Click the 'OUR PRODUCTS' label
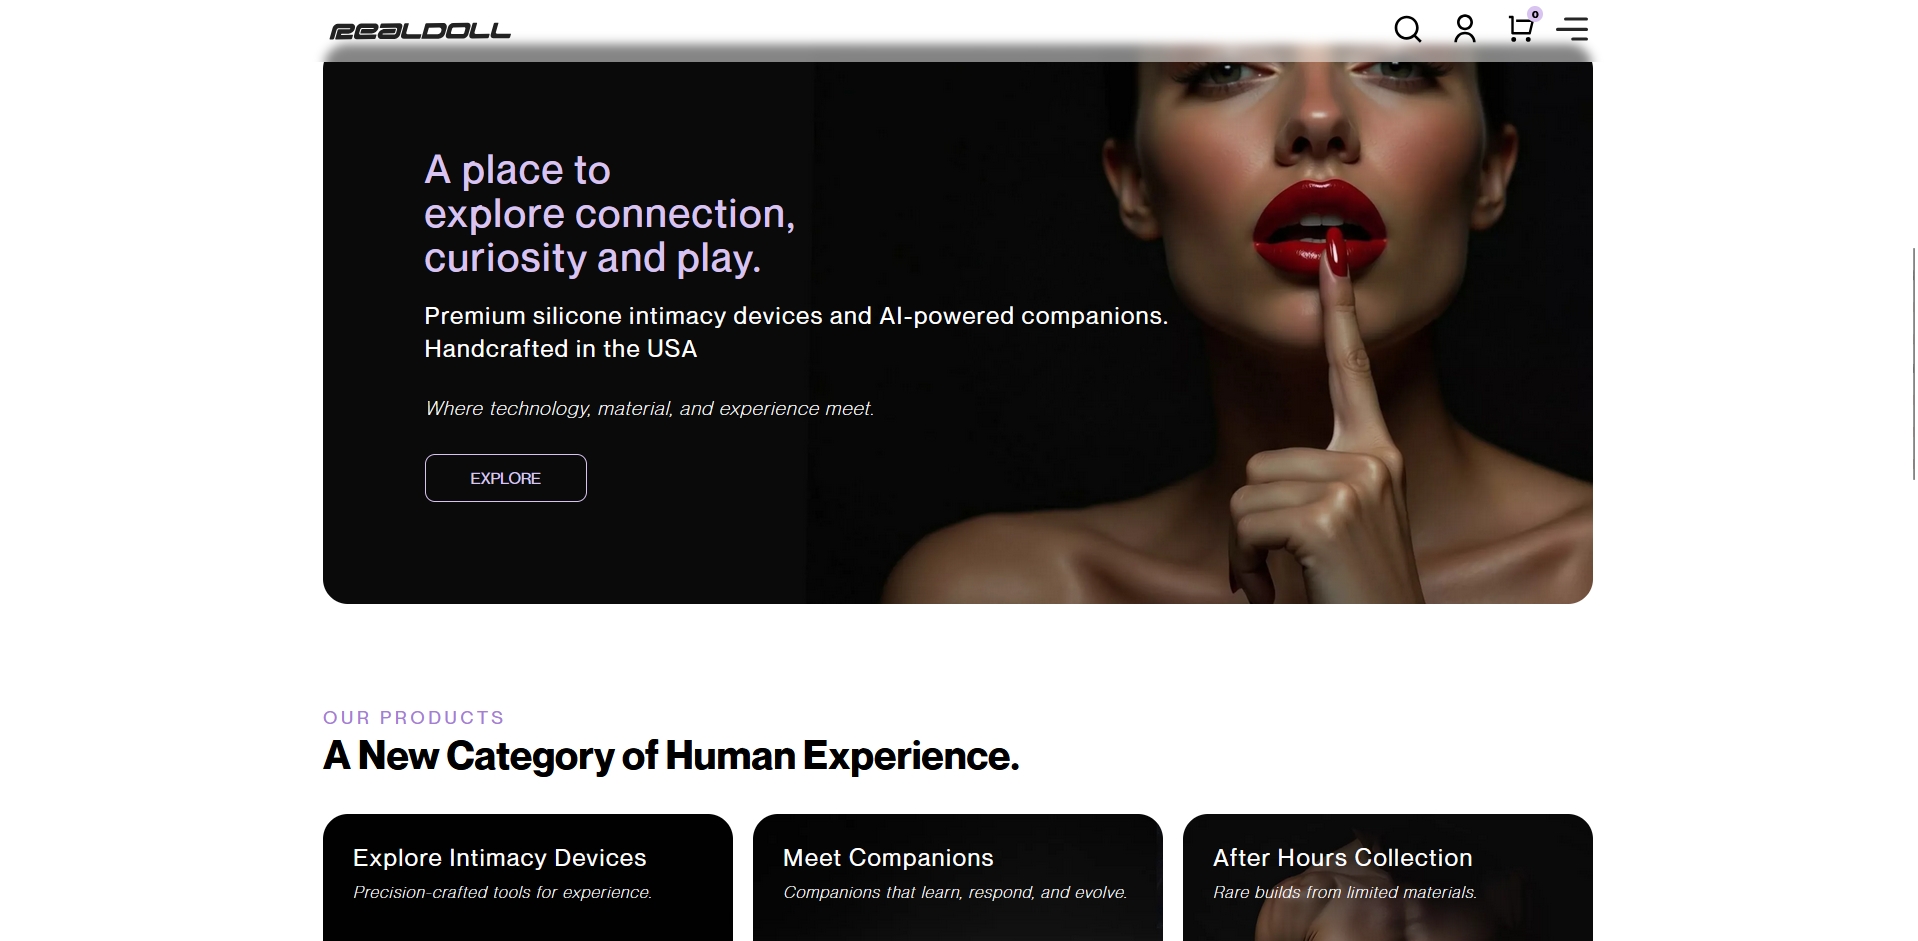The height and width of the screenshot is (941, 1918). point(413,718)
